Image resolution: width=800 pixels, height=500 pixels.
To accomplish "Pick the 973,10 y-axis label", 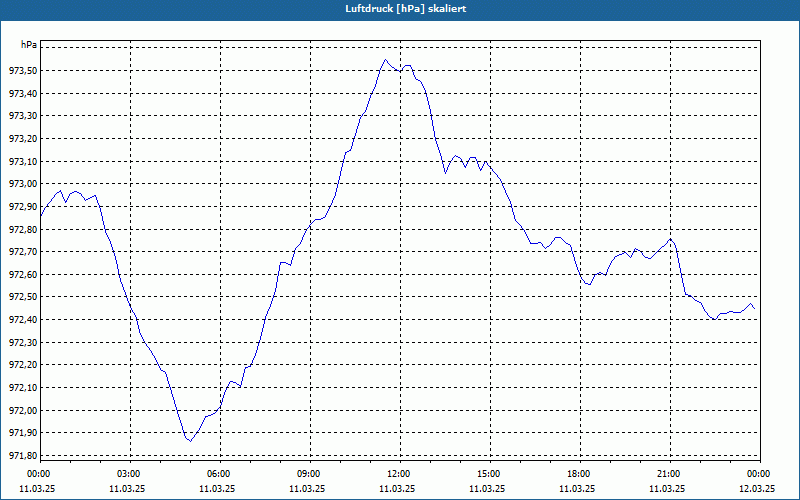I will coord(23,161).
